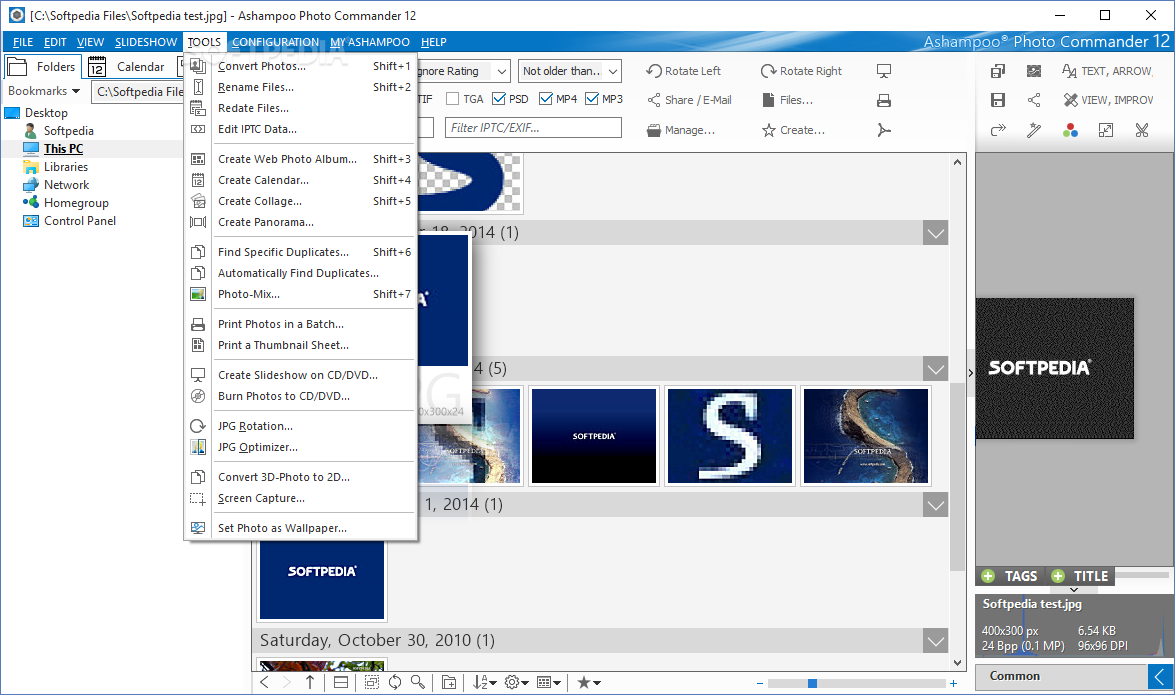This screenshot has width=1175, height=695.
Task: Open VIEW, IMPROVE tools
Action: tap(1108, 100)
